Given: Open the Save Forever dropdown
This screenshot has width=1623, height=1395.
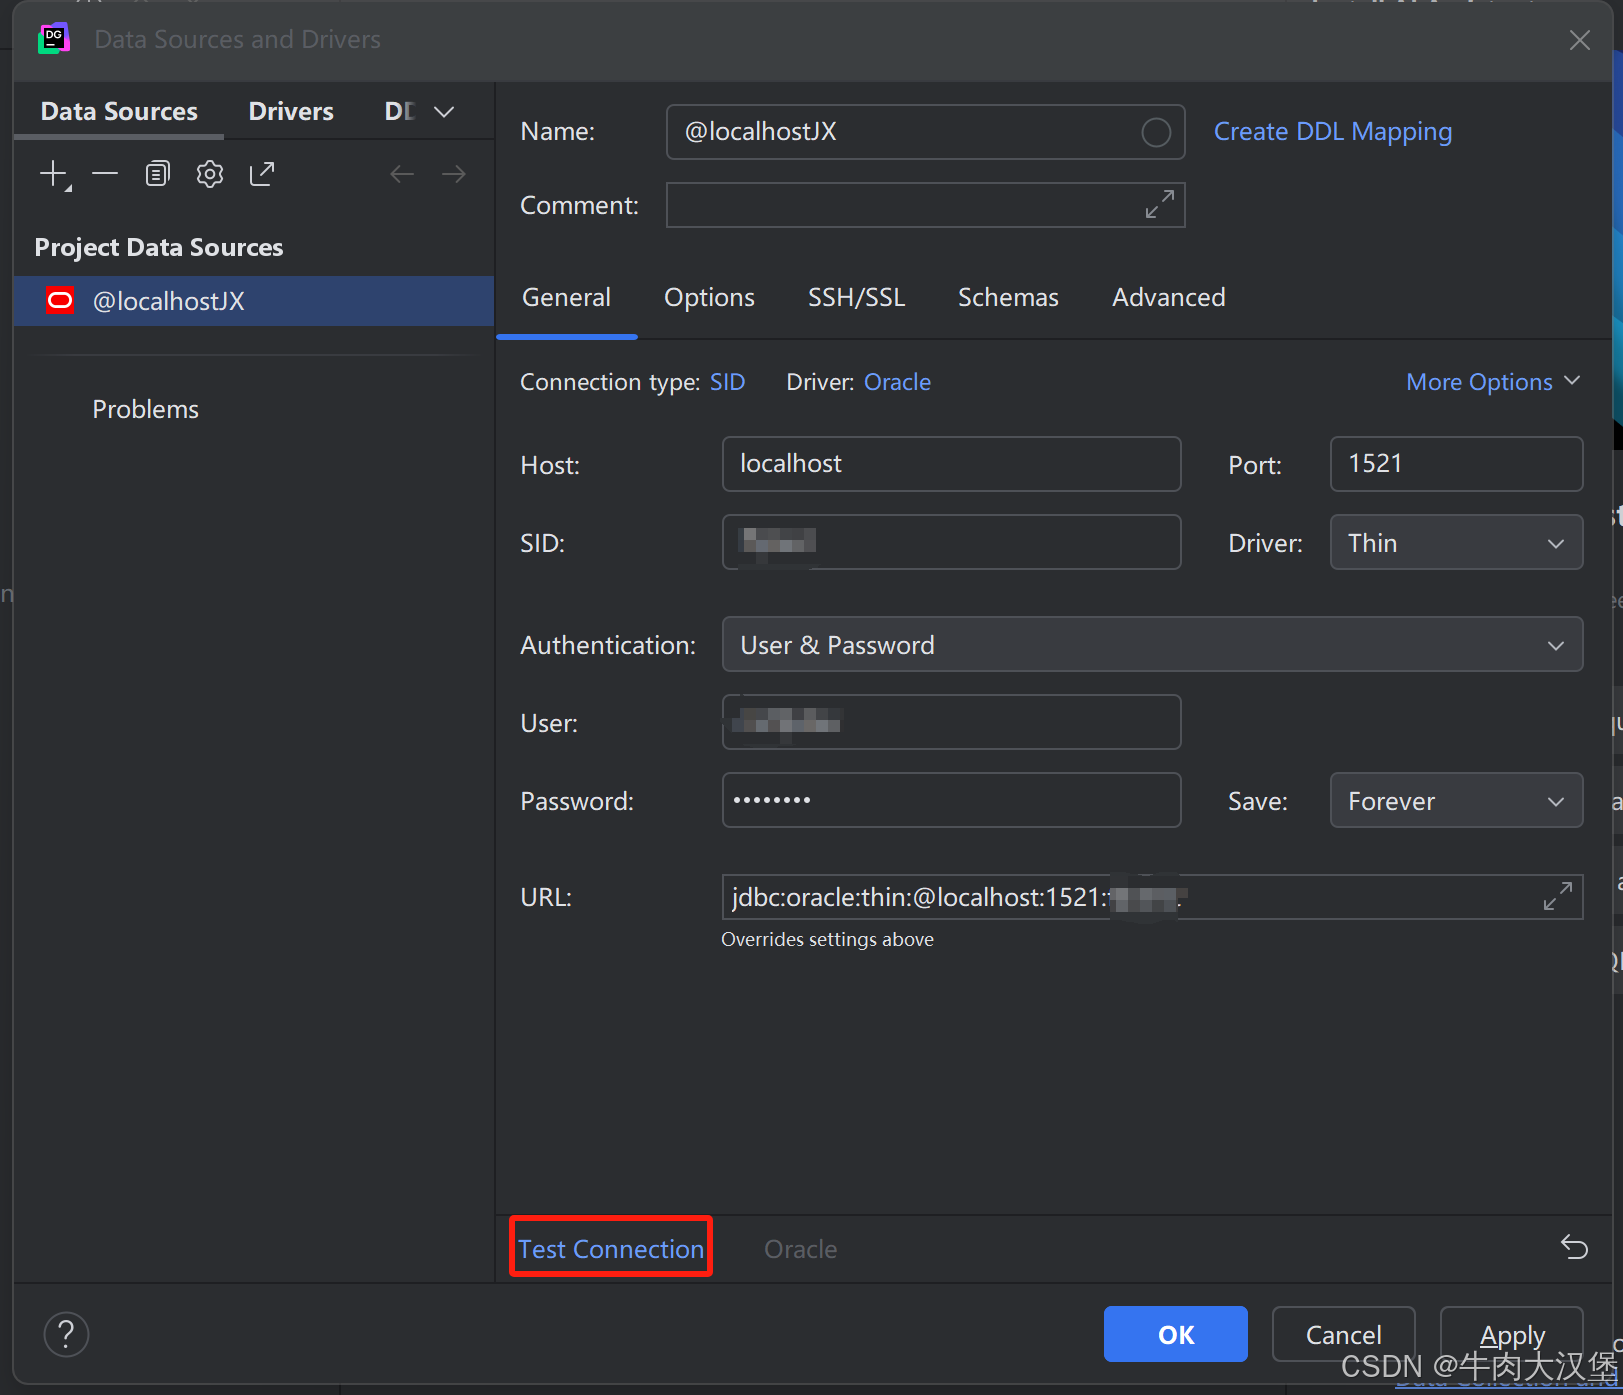Looking at the screenshot, I should click(1456, 800).
